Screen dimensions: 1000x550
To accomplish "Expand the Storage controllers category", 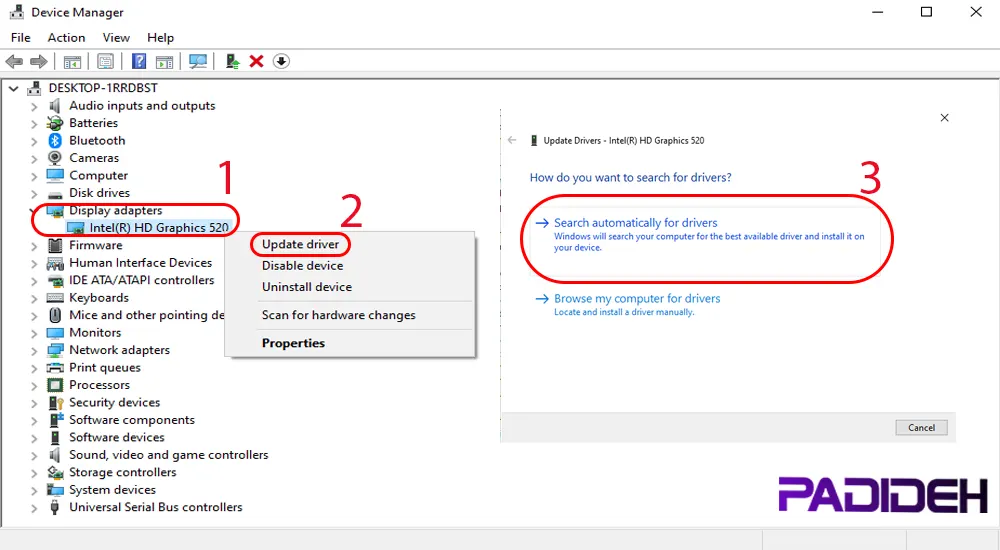I will pyautogui.click(x=34, y=473).
